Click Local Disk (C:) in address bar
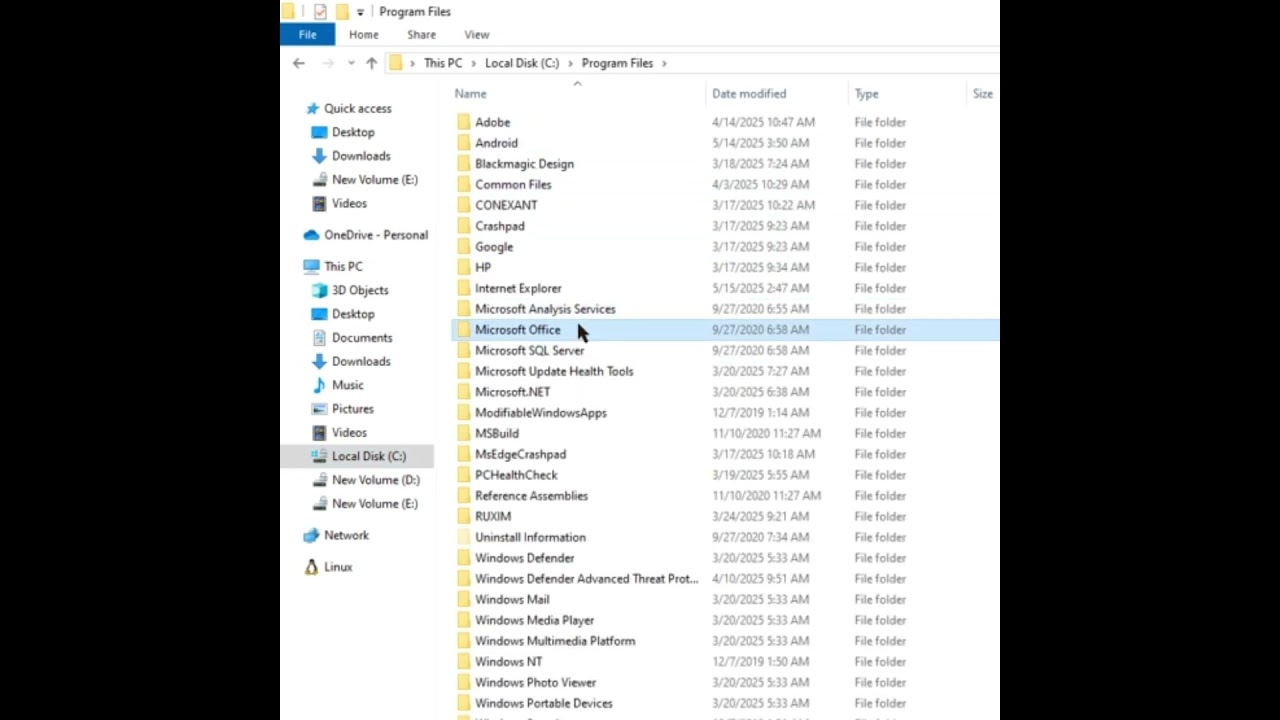The height and width of the screenshot is (720, 1280). click(x=522, y=63)
